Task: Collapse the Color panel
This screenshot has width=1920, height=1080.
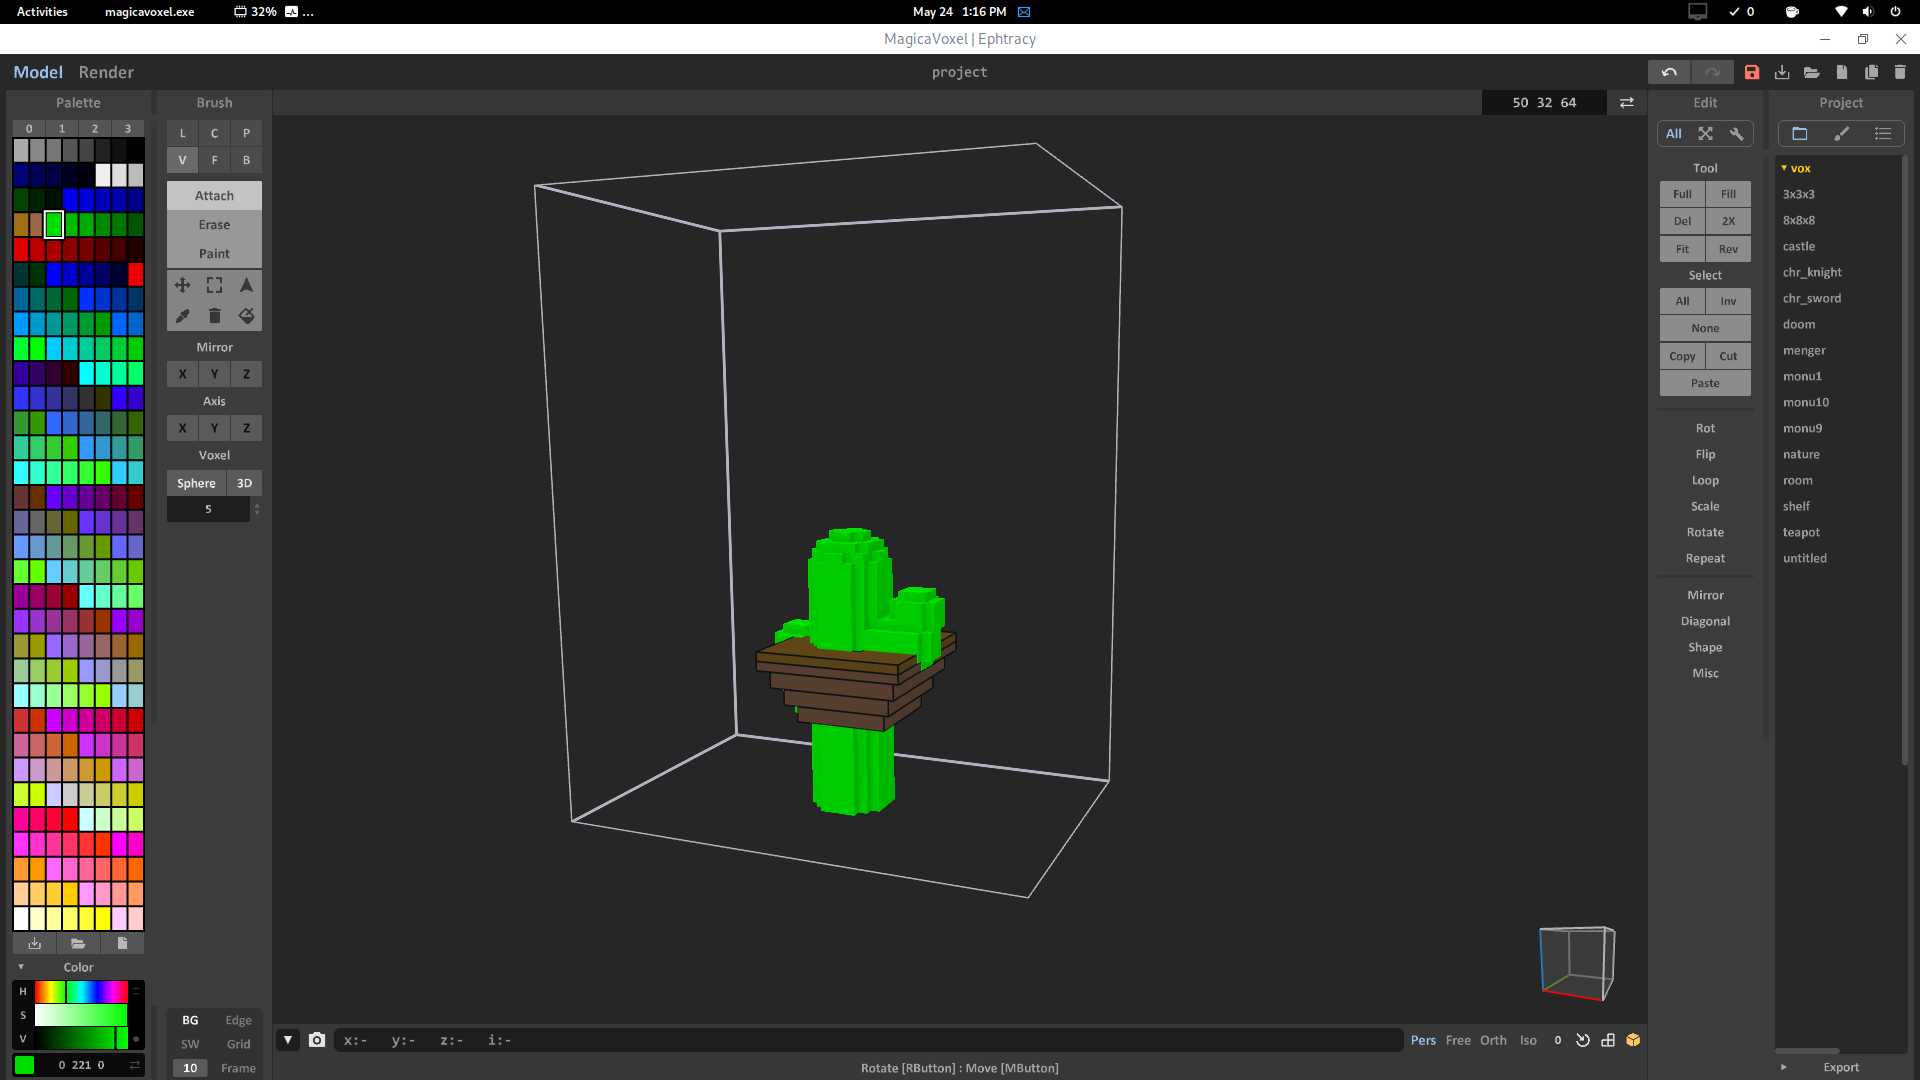Action: pos(21,967)
